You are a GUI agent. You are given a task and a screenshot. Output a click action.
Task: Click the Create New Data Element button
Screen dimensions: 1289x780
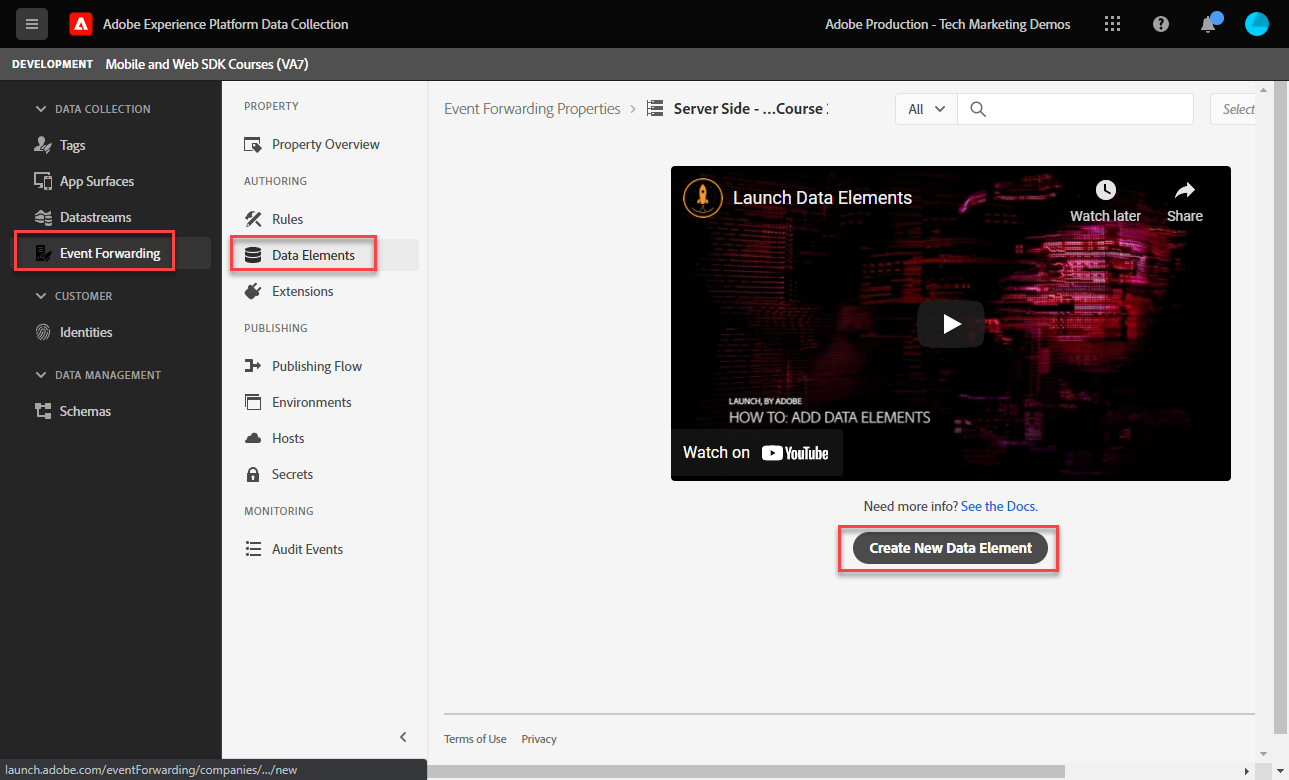[x=950, y=548]
